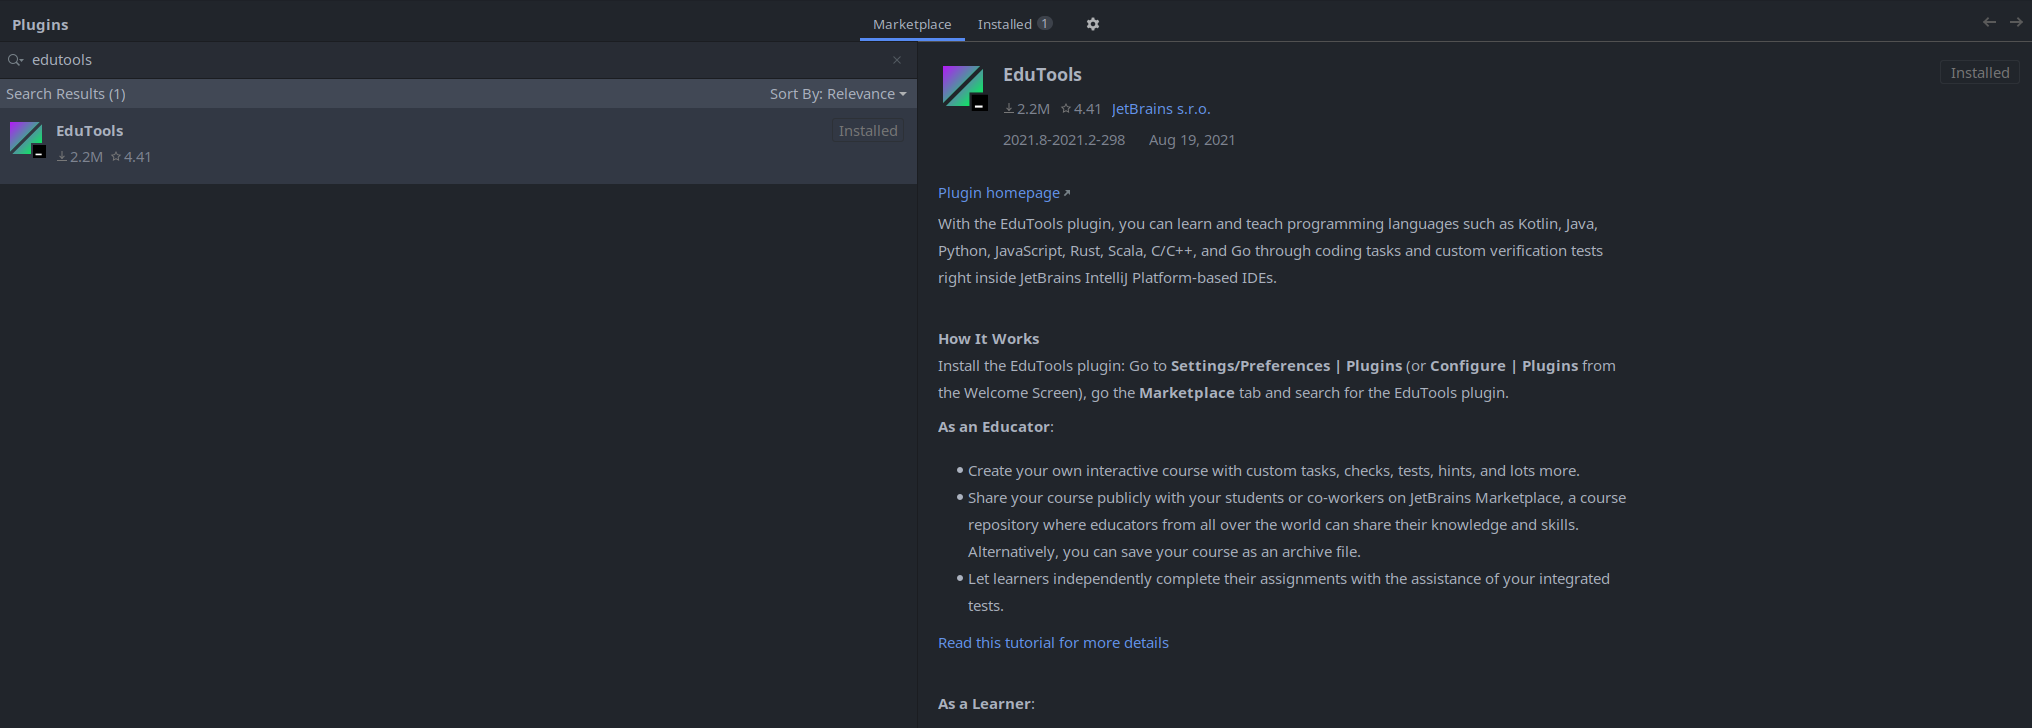Clear the edutools search text
The image size is (2032, 728).
(897, 60)
